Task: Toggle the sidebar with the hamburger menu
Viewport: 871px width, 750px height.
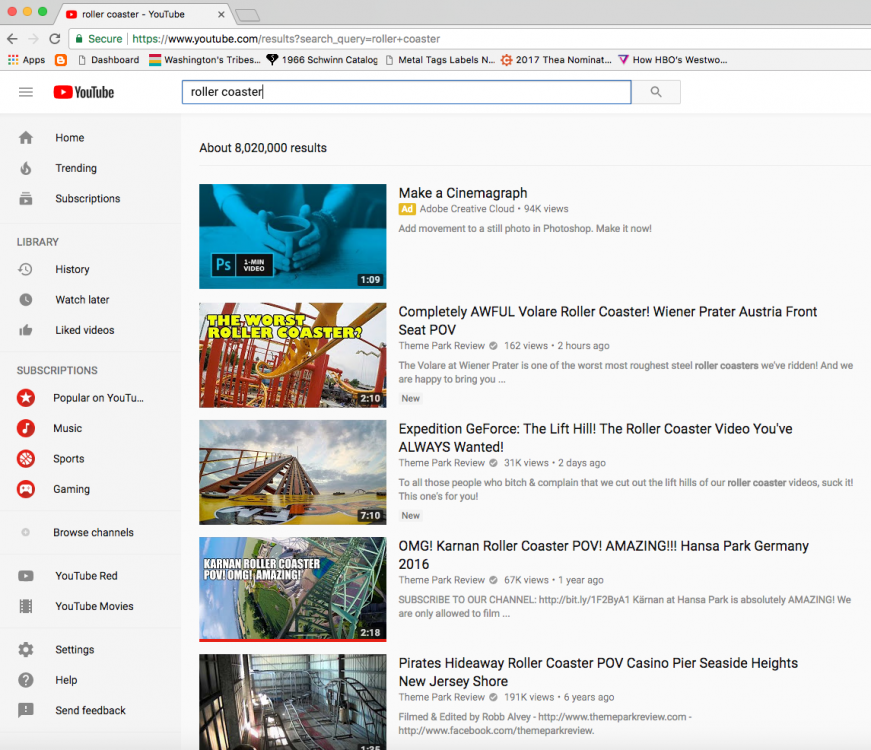Action: 25,91
